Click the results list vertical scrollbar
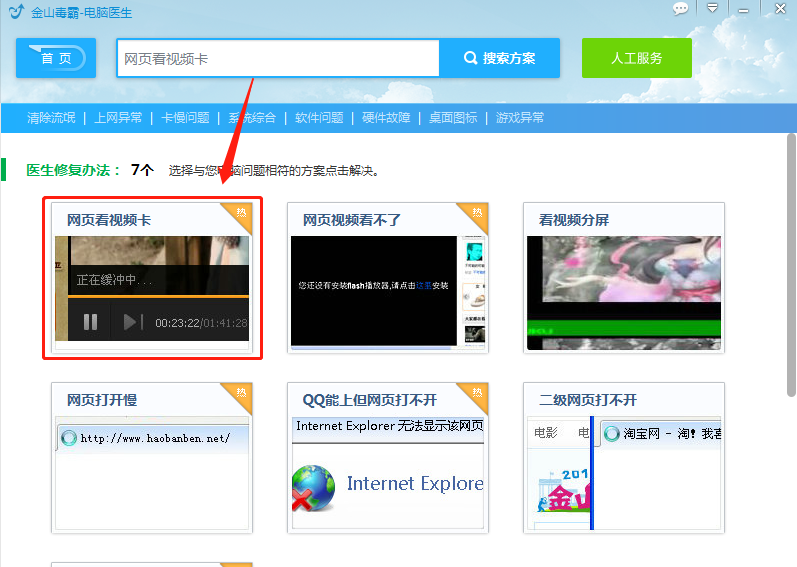 791,265
